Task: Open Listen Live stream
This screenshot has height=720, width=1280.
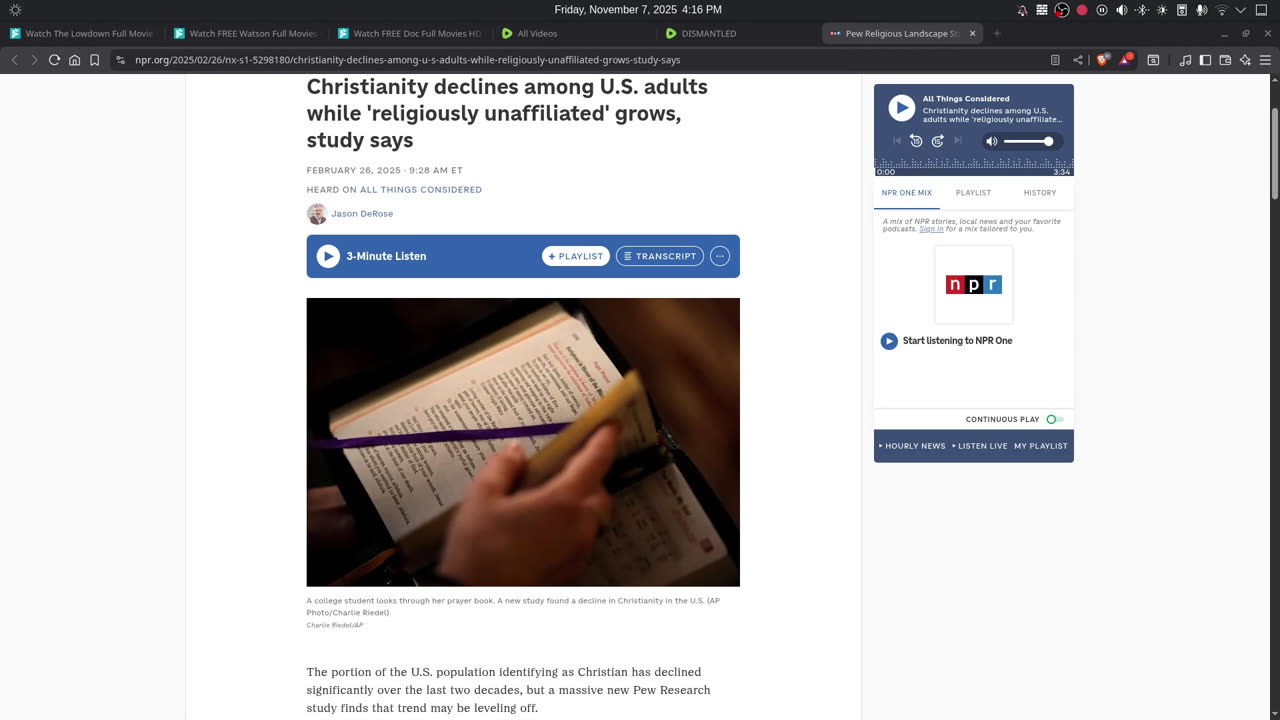Action: (x=980, y=446)
